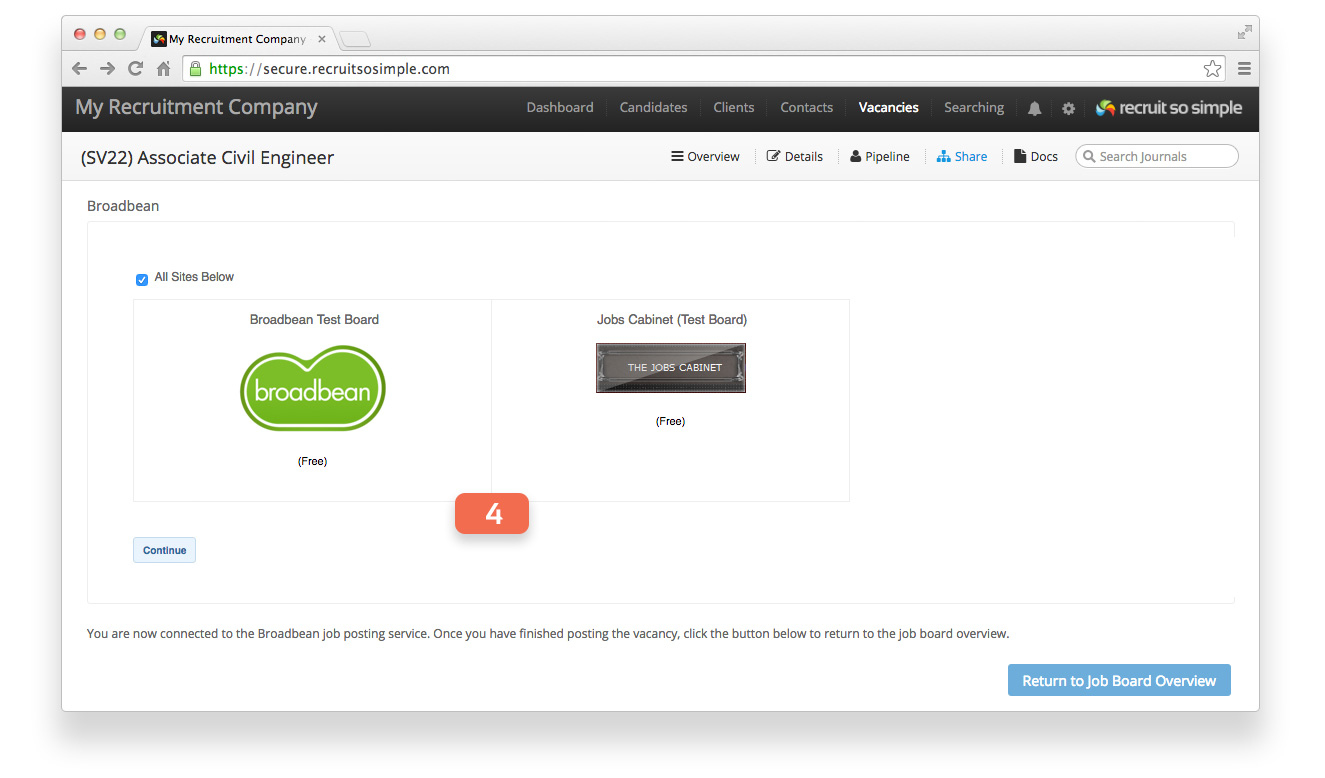This screenshot has height=778, width=1325.
Task: Go to the Candidates tab
Action: (x=653, y=108)
